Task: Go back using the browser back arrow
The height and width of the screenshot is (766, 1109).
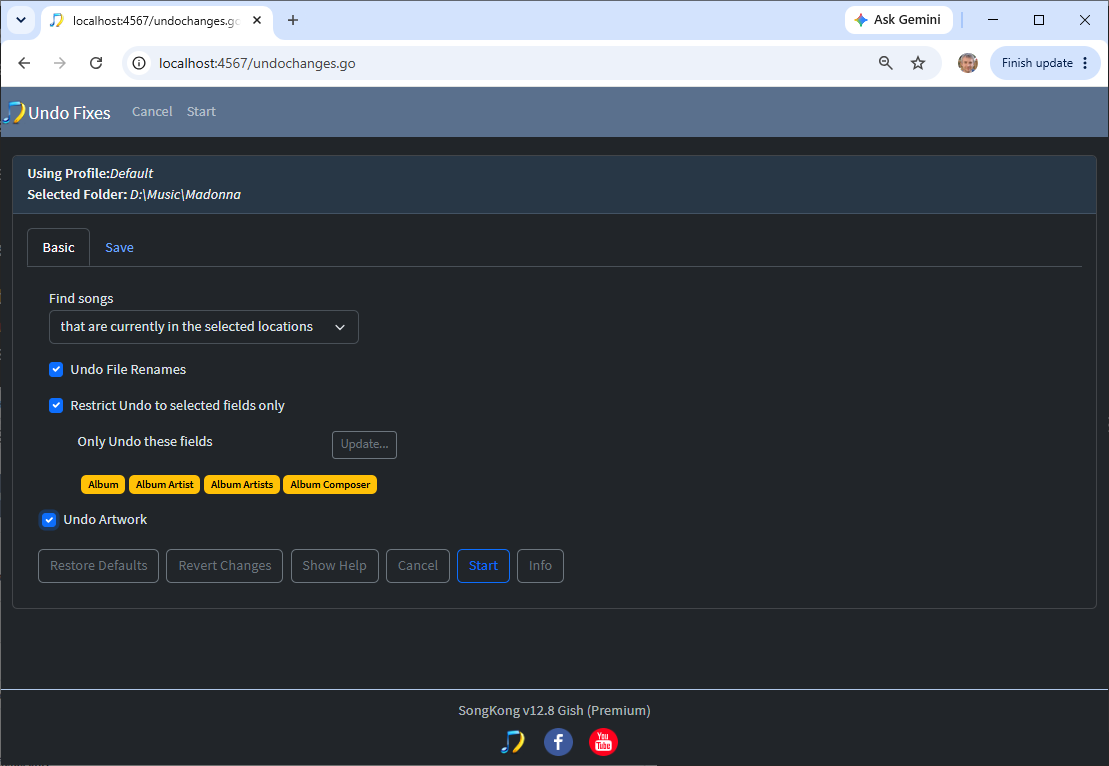Action: click(24, 63)
